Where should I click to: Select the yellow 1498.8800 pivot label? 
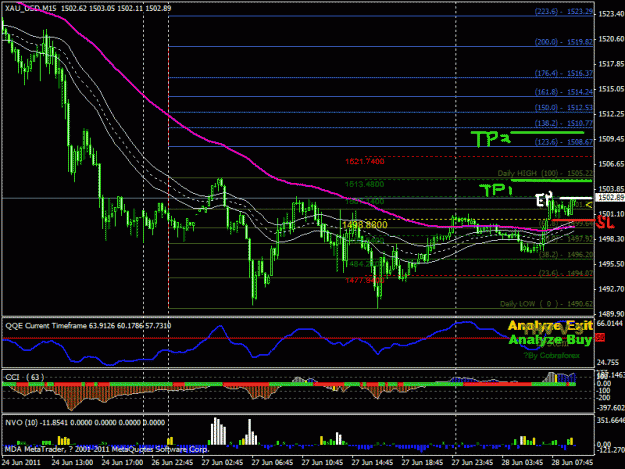[x=364, y=225]
